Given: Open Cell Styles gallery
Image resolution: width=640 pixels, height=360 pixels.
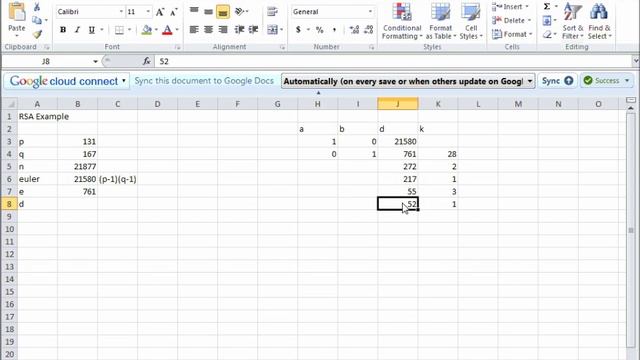Looking at the screenshot, I should 471,21.
